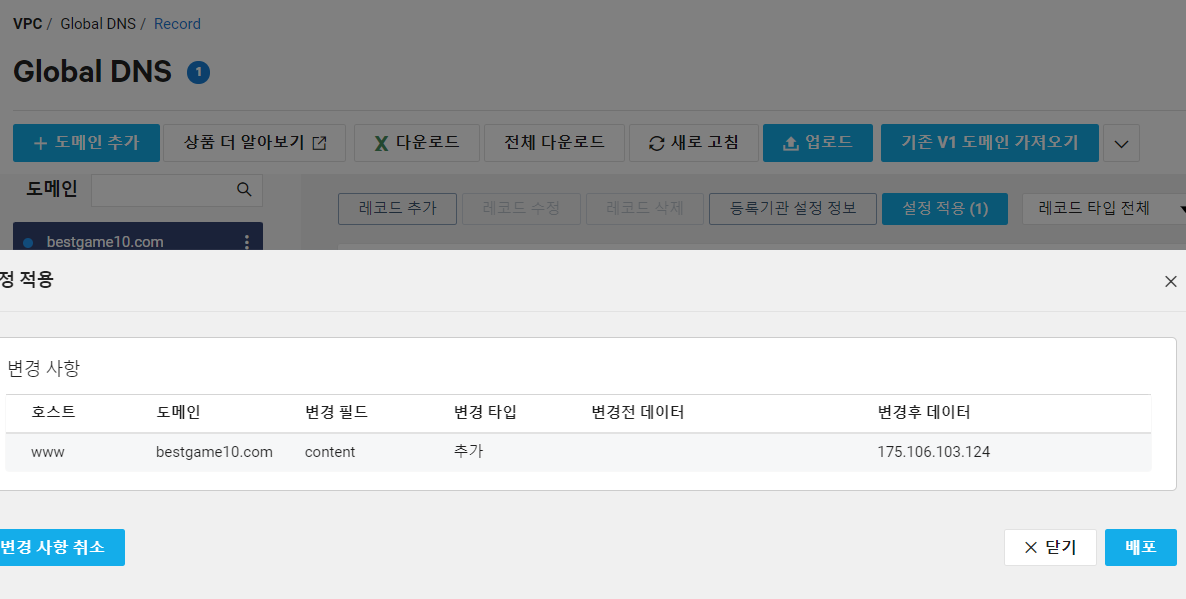The width and height of the screenshot is (1186, 599).
Task: Open 상품 더 알아보기 via external link icon
Action: point(320,142)
